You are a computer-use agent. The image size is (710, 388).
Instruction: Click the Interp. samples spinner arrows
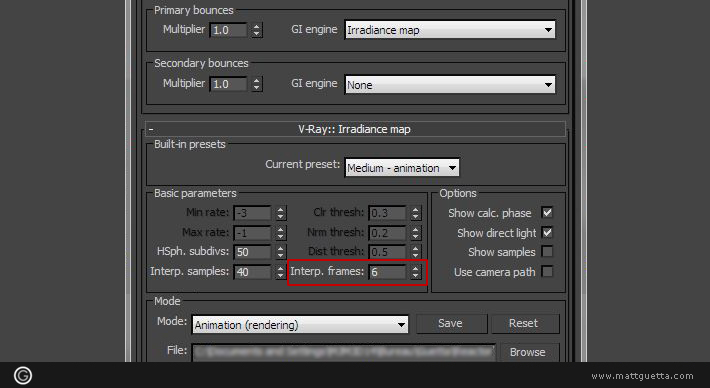tap(281, 272)
